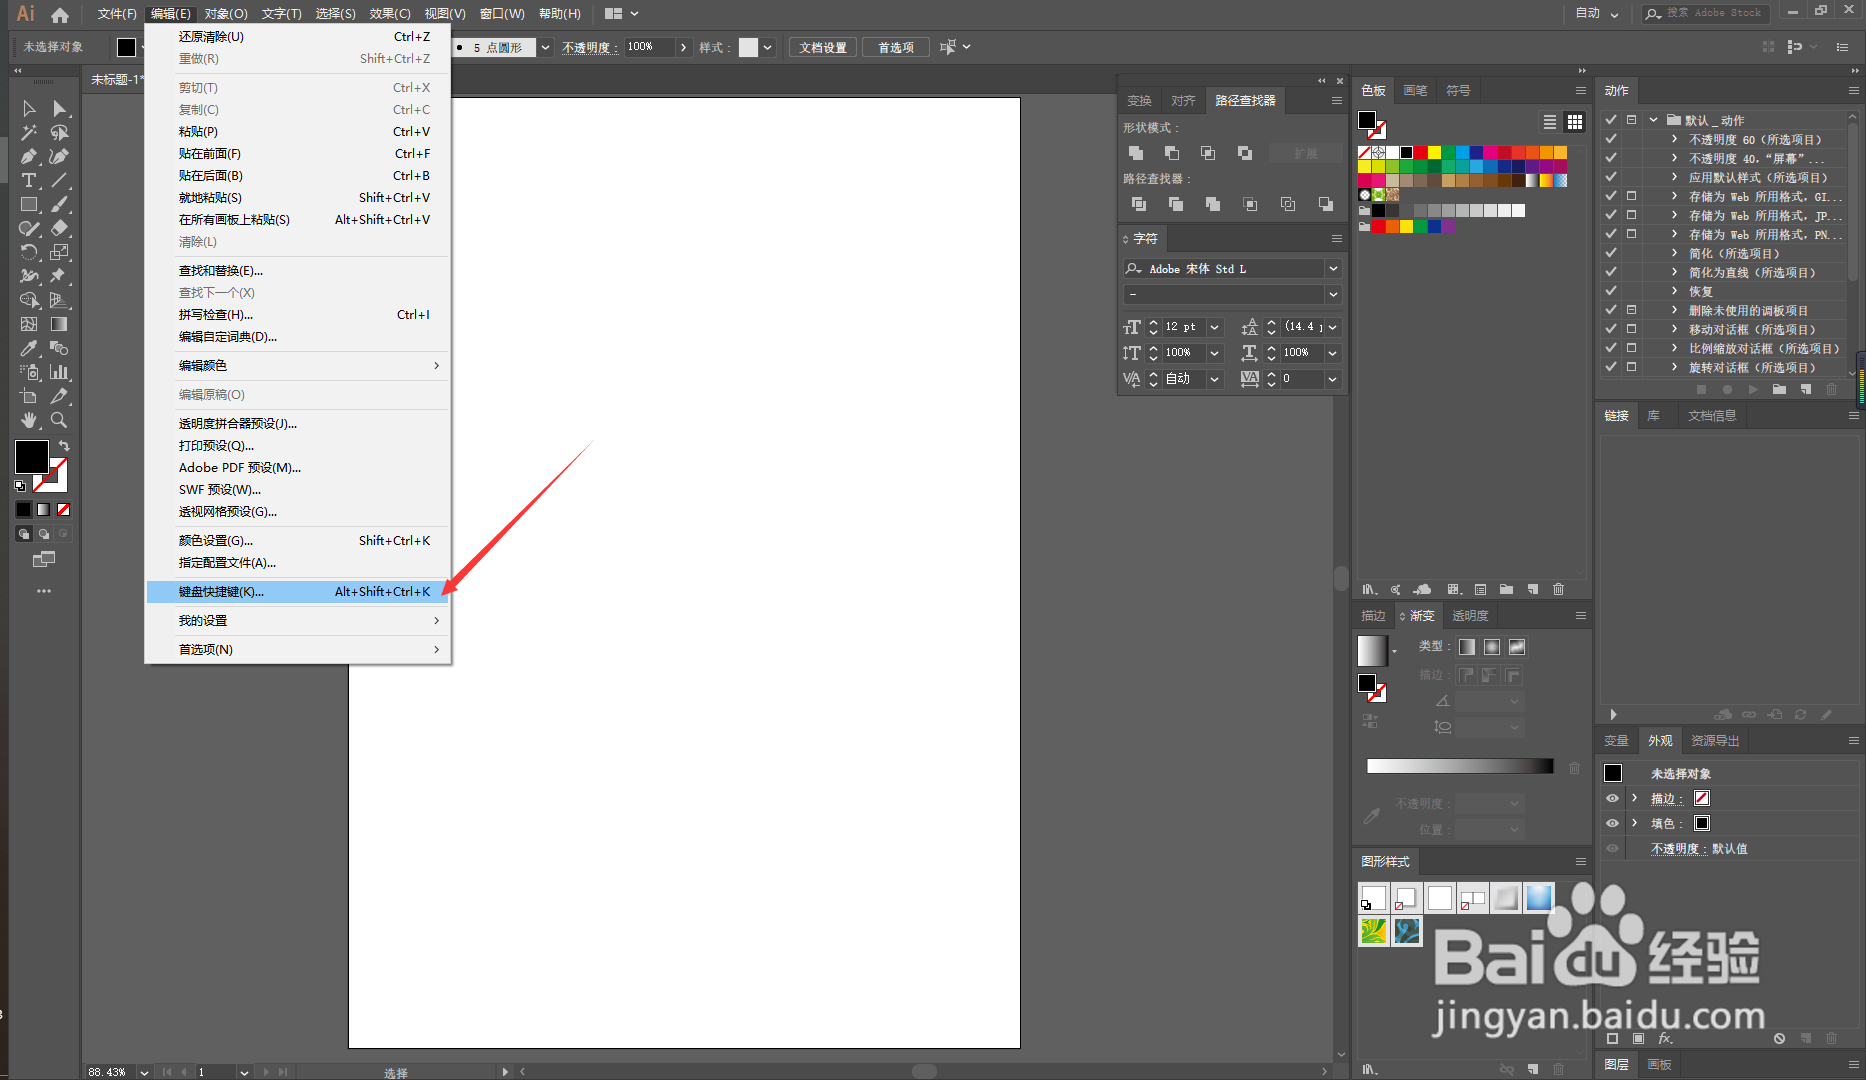Click Divide icon in Pathfinder
Viewport: 1866px width, 1080px height.
click(x=1138, y=204)
